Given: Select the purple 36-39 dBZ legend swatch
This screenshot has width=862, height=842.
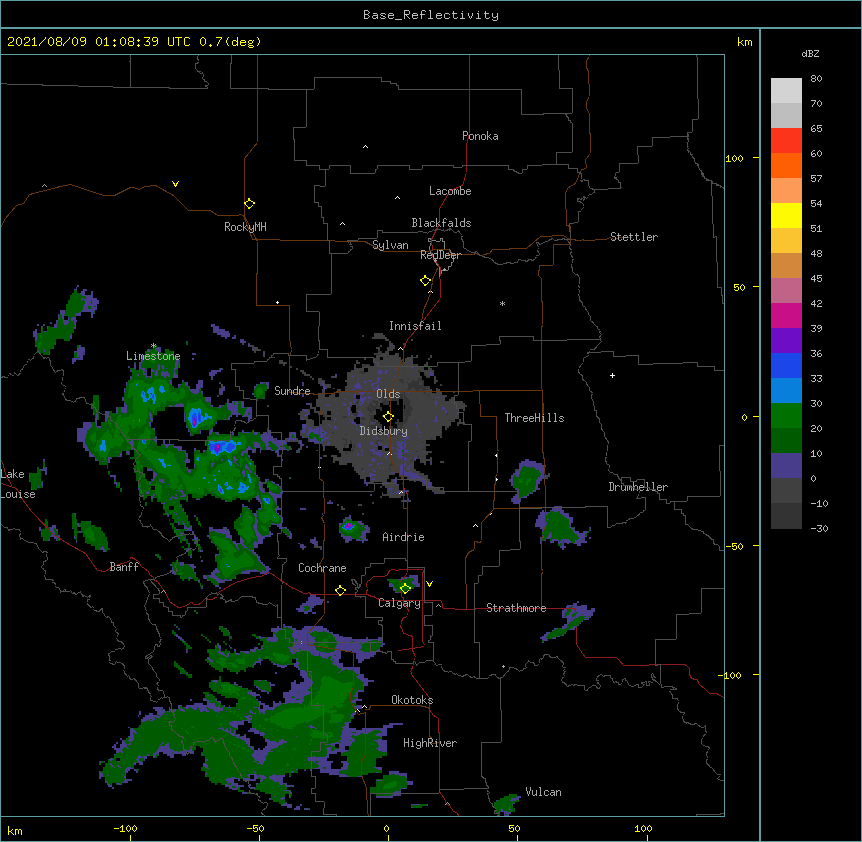Looking at the screenshot, I should click(x=786, y=341).
